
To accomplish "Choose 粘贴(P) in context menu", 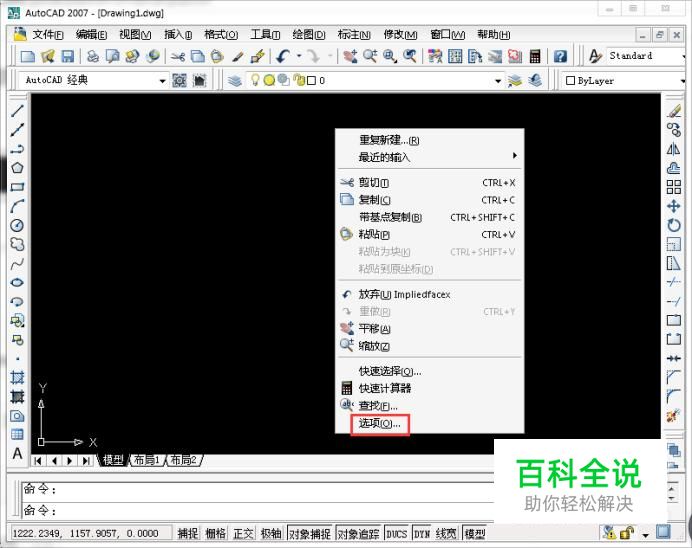I will 430,234.
